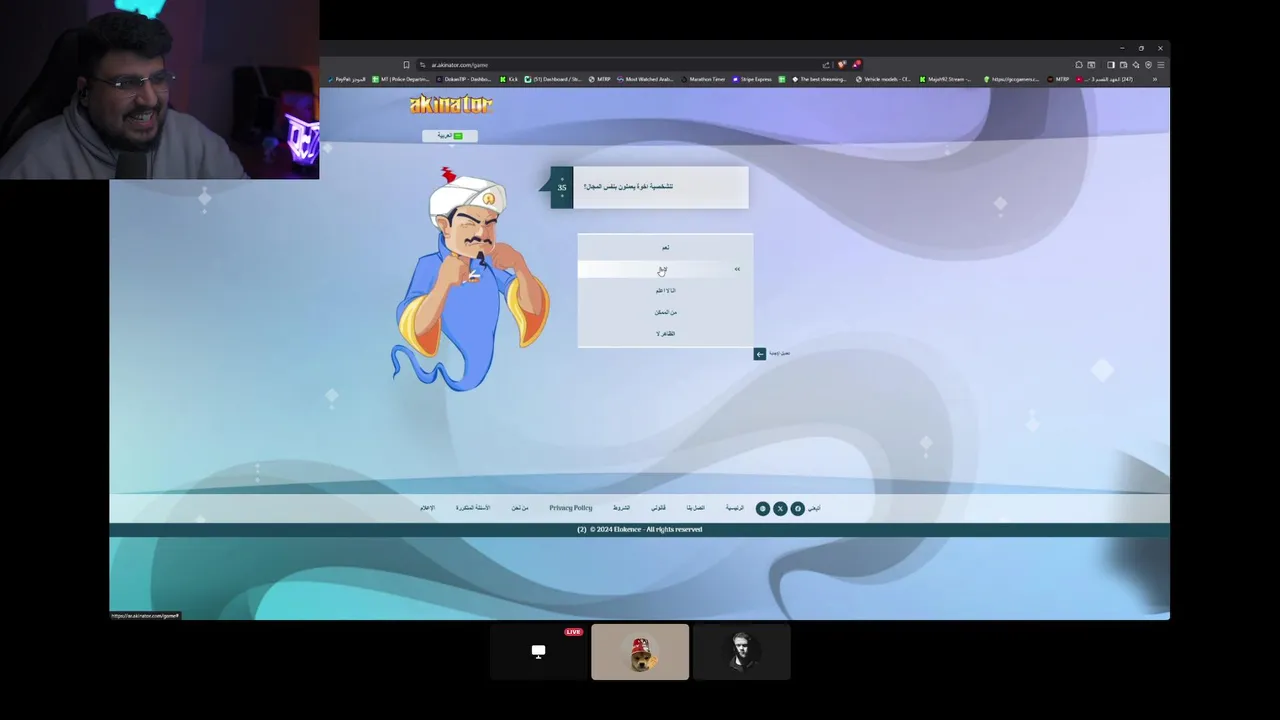This screenshot has width=1280, height=720.
Task: Open the Most Watched Arab bookmark
Action: point(645,79)
